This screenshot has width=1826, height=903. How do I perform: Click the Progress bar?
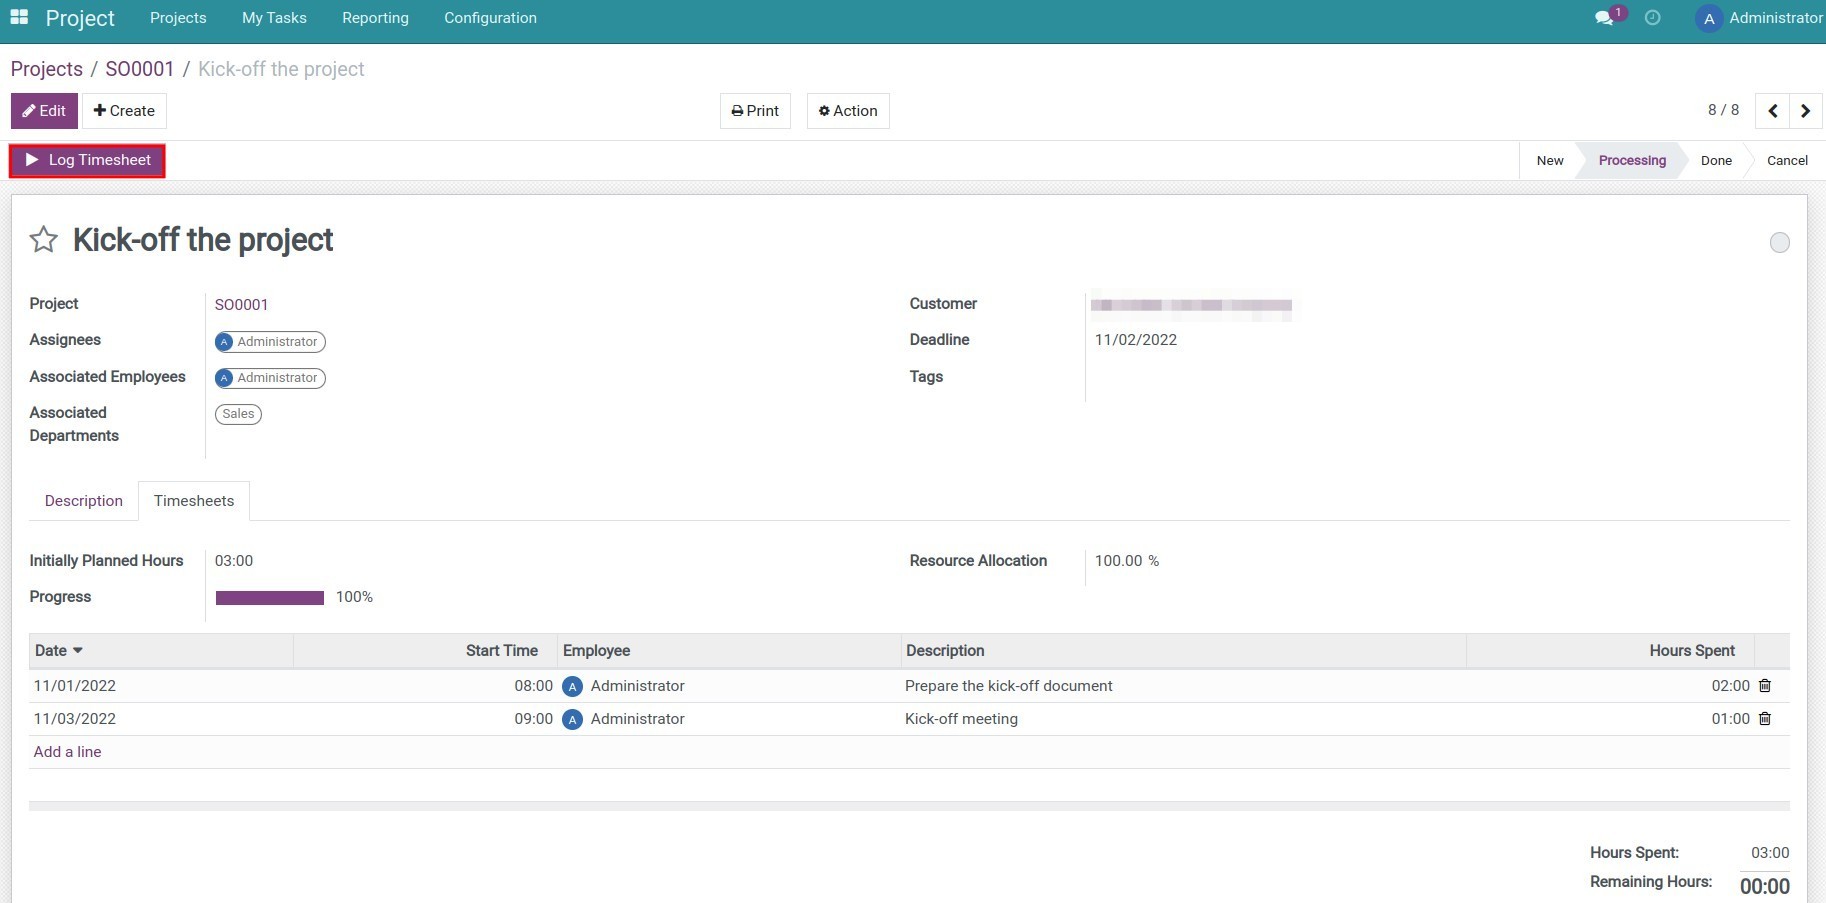(x=269, y=597)
